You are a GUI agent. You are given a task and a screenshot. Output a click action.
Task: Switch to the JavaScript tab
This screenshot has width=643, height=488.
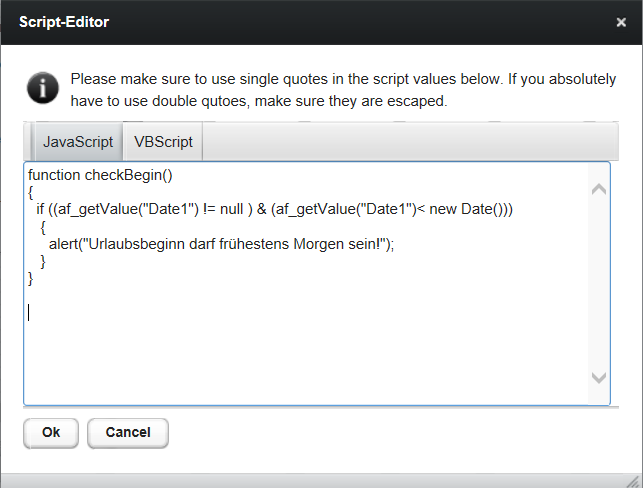coord(78,142)
